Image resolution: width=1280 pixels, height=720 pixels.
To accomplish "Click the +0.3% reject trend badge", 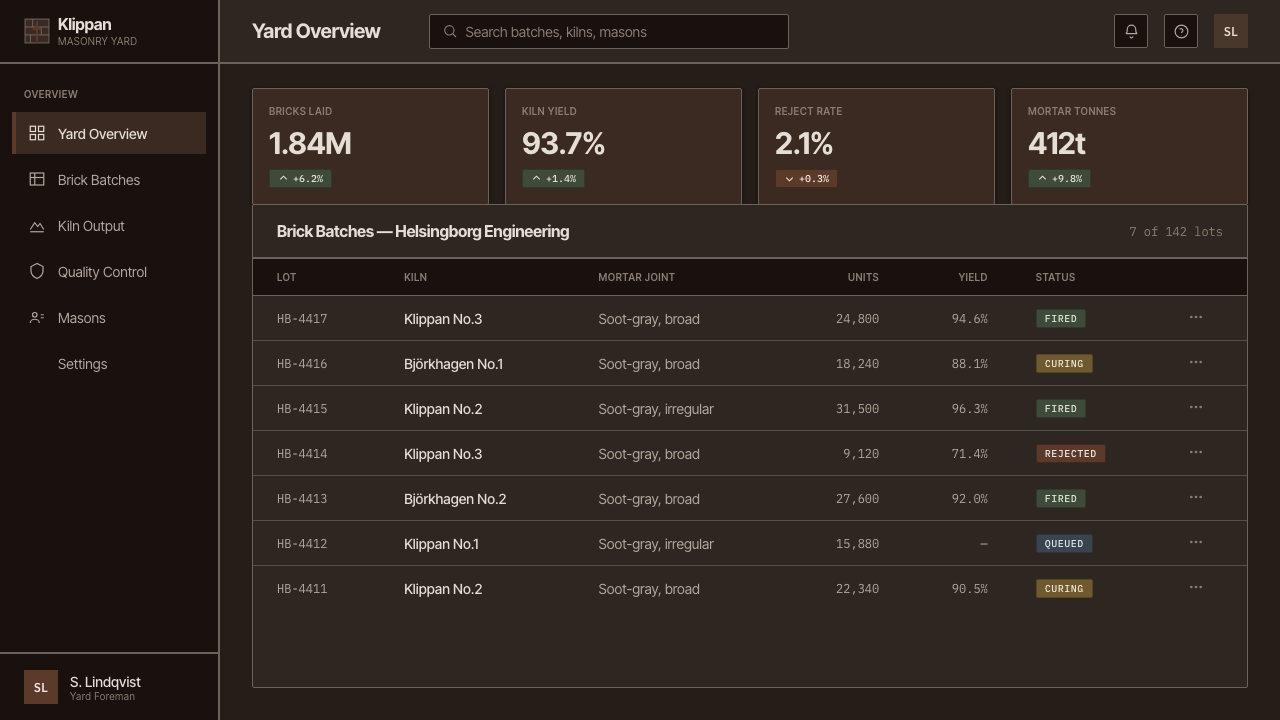I will (x=806, y=178).
